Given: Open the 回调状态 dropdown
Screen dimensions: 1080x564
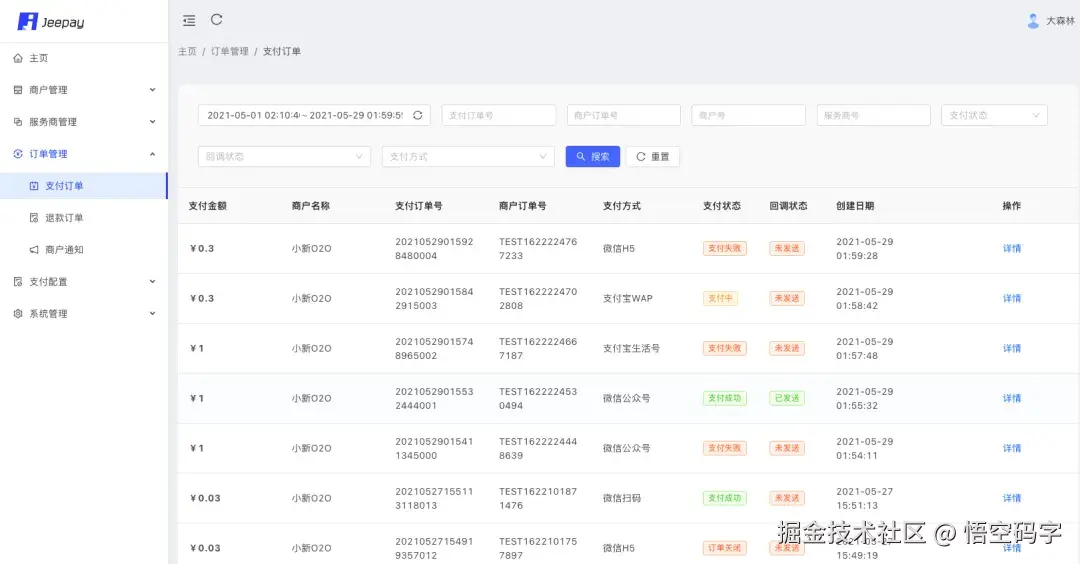Looking at the screenshot, I should [284, 157].
